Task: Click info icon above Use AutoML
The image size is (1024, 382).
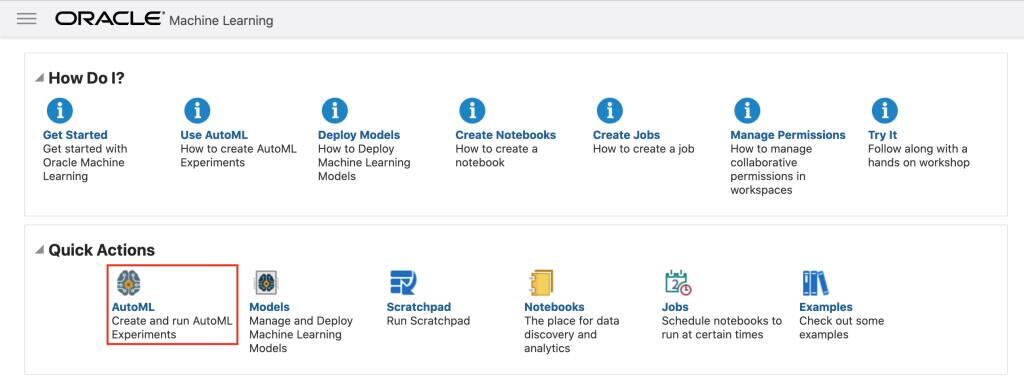Action: 197,110
